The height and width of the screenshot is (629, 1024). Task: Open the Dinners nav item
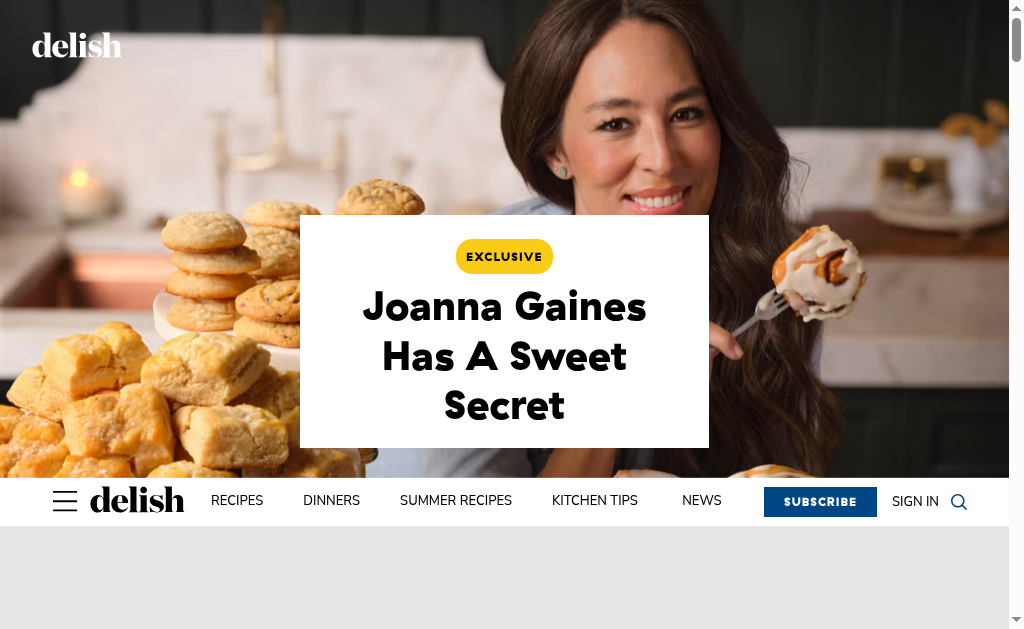pos(331,500)
